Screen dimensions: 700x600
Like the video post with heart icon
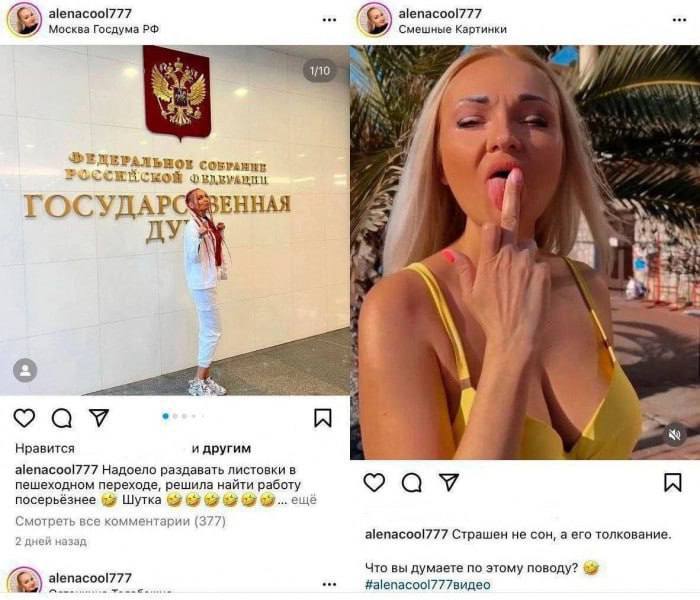pos(374,483)
